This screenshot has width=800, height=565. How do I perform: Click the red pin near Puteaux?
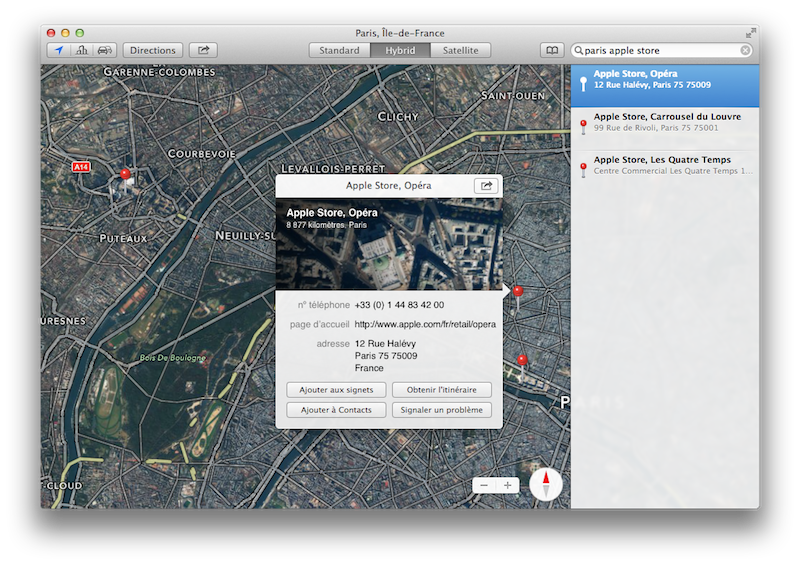click(x=125, y=175)
